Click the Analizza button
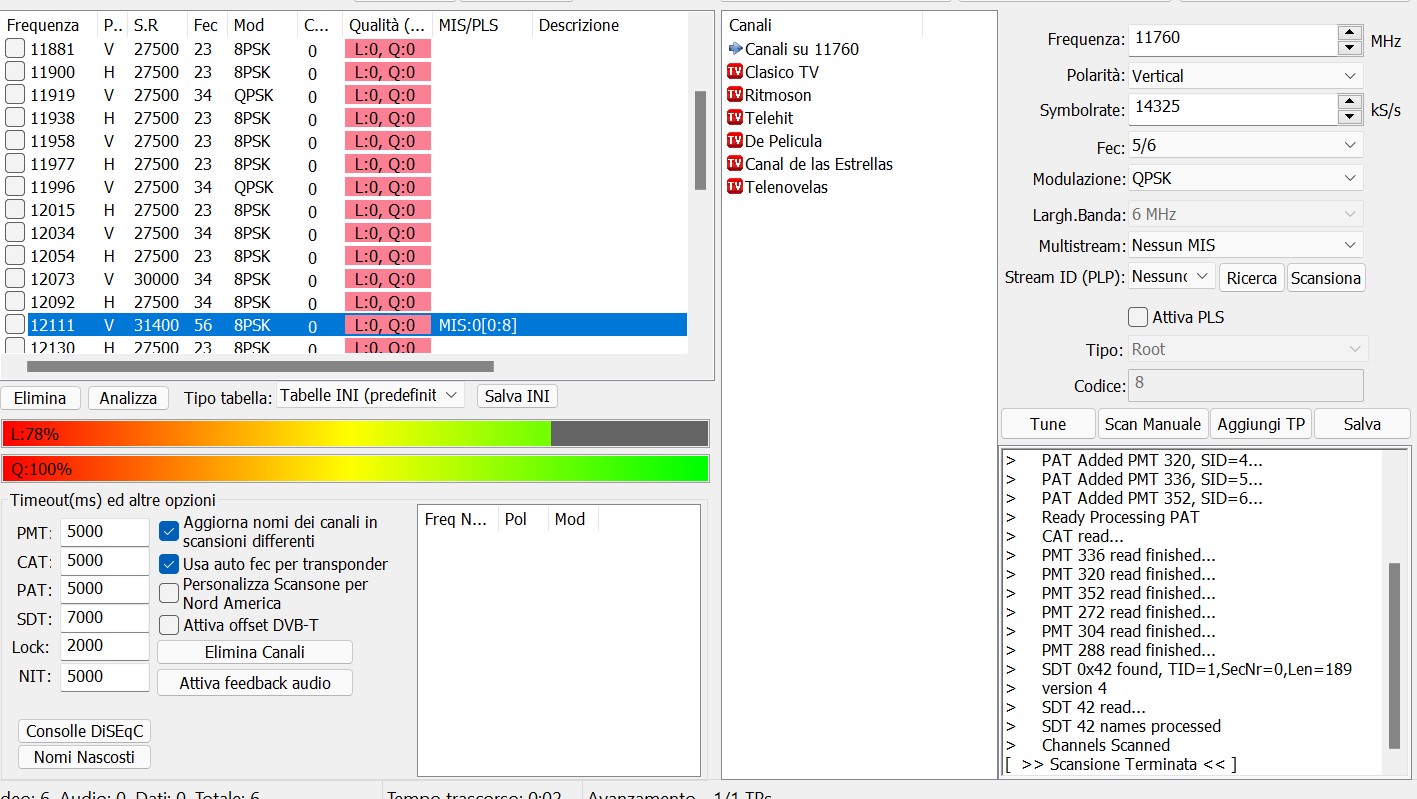 tap(128, 398)
